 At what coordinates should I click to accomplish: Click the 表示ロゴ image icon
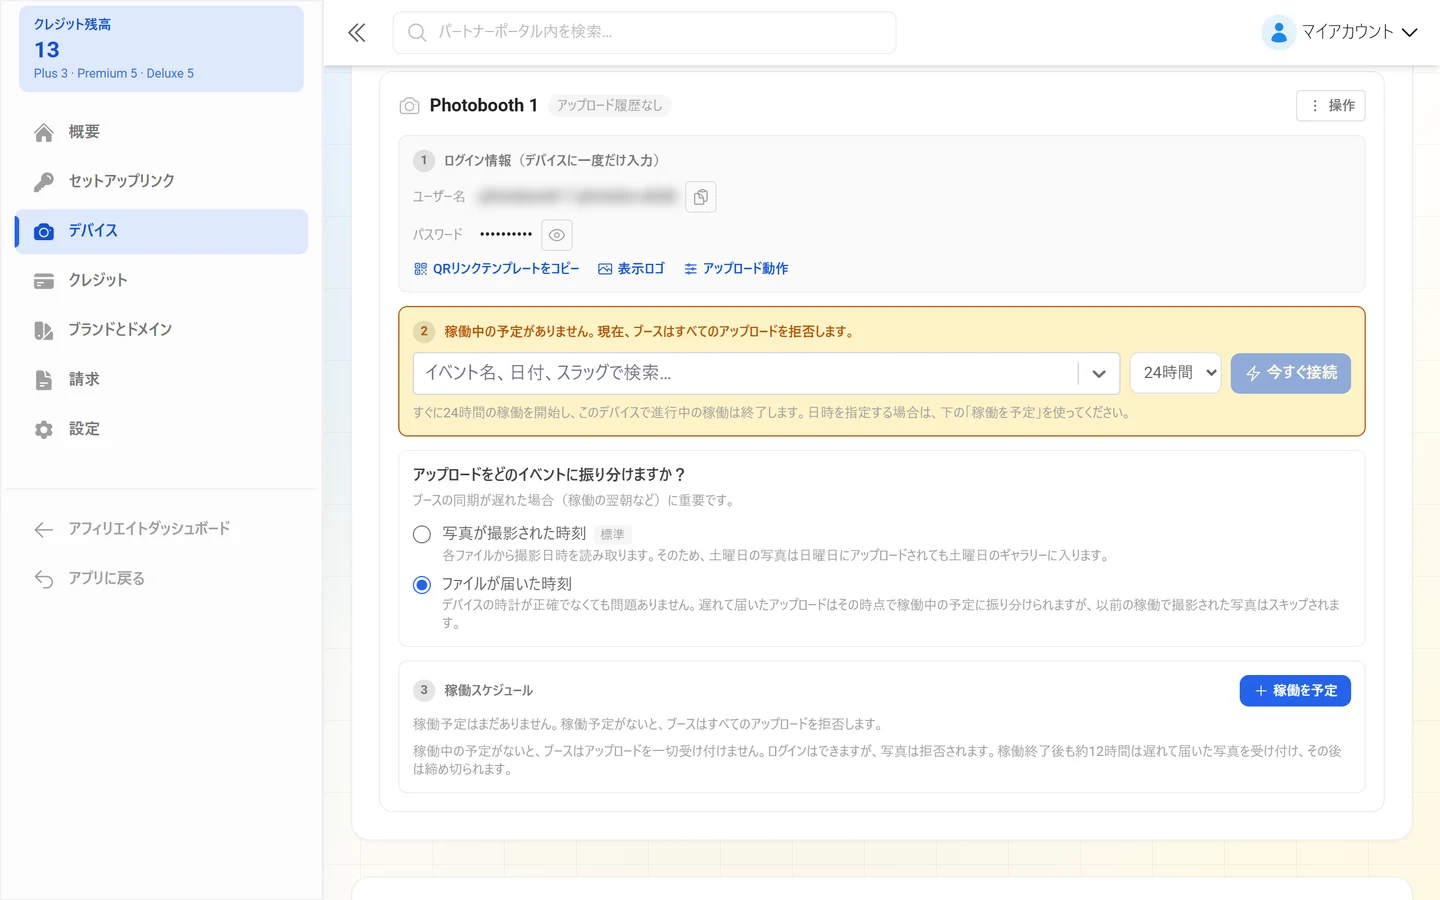(605, 269)
